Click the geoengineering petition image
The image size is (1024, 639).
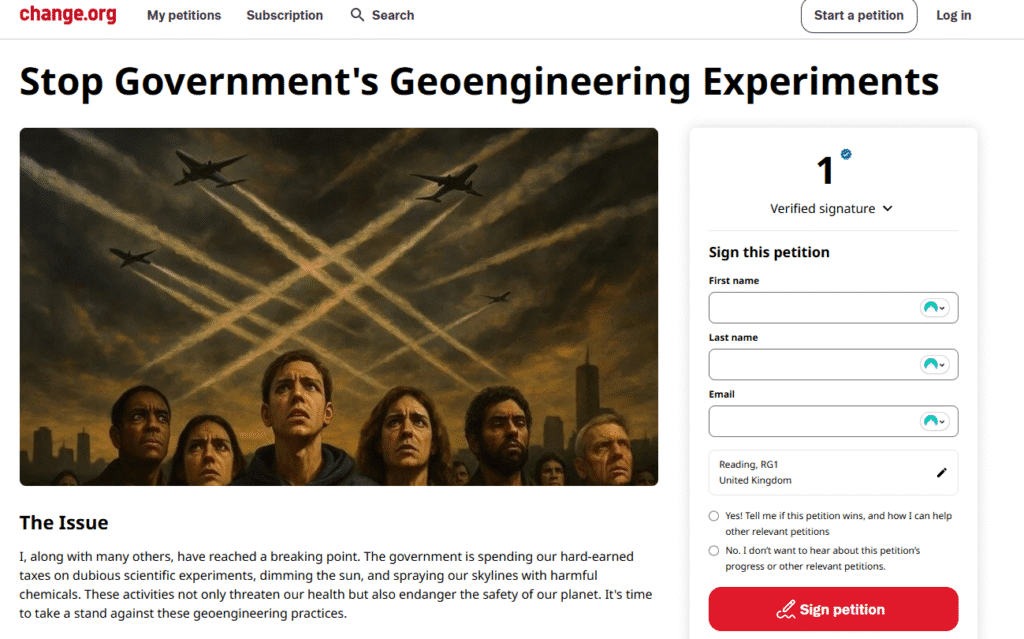(x=339, y=306)
